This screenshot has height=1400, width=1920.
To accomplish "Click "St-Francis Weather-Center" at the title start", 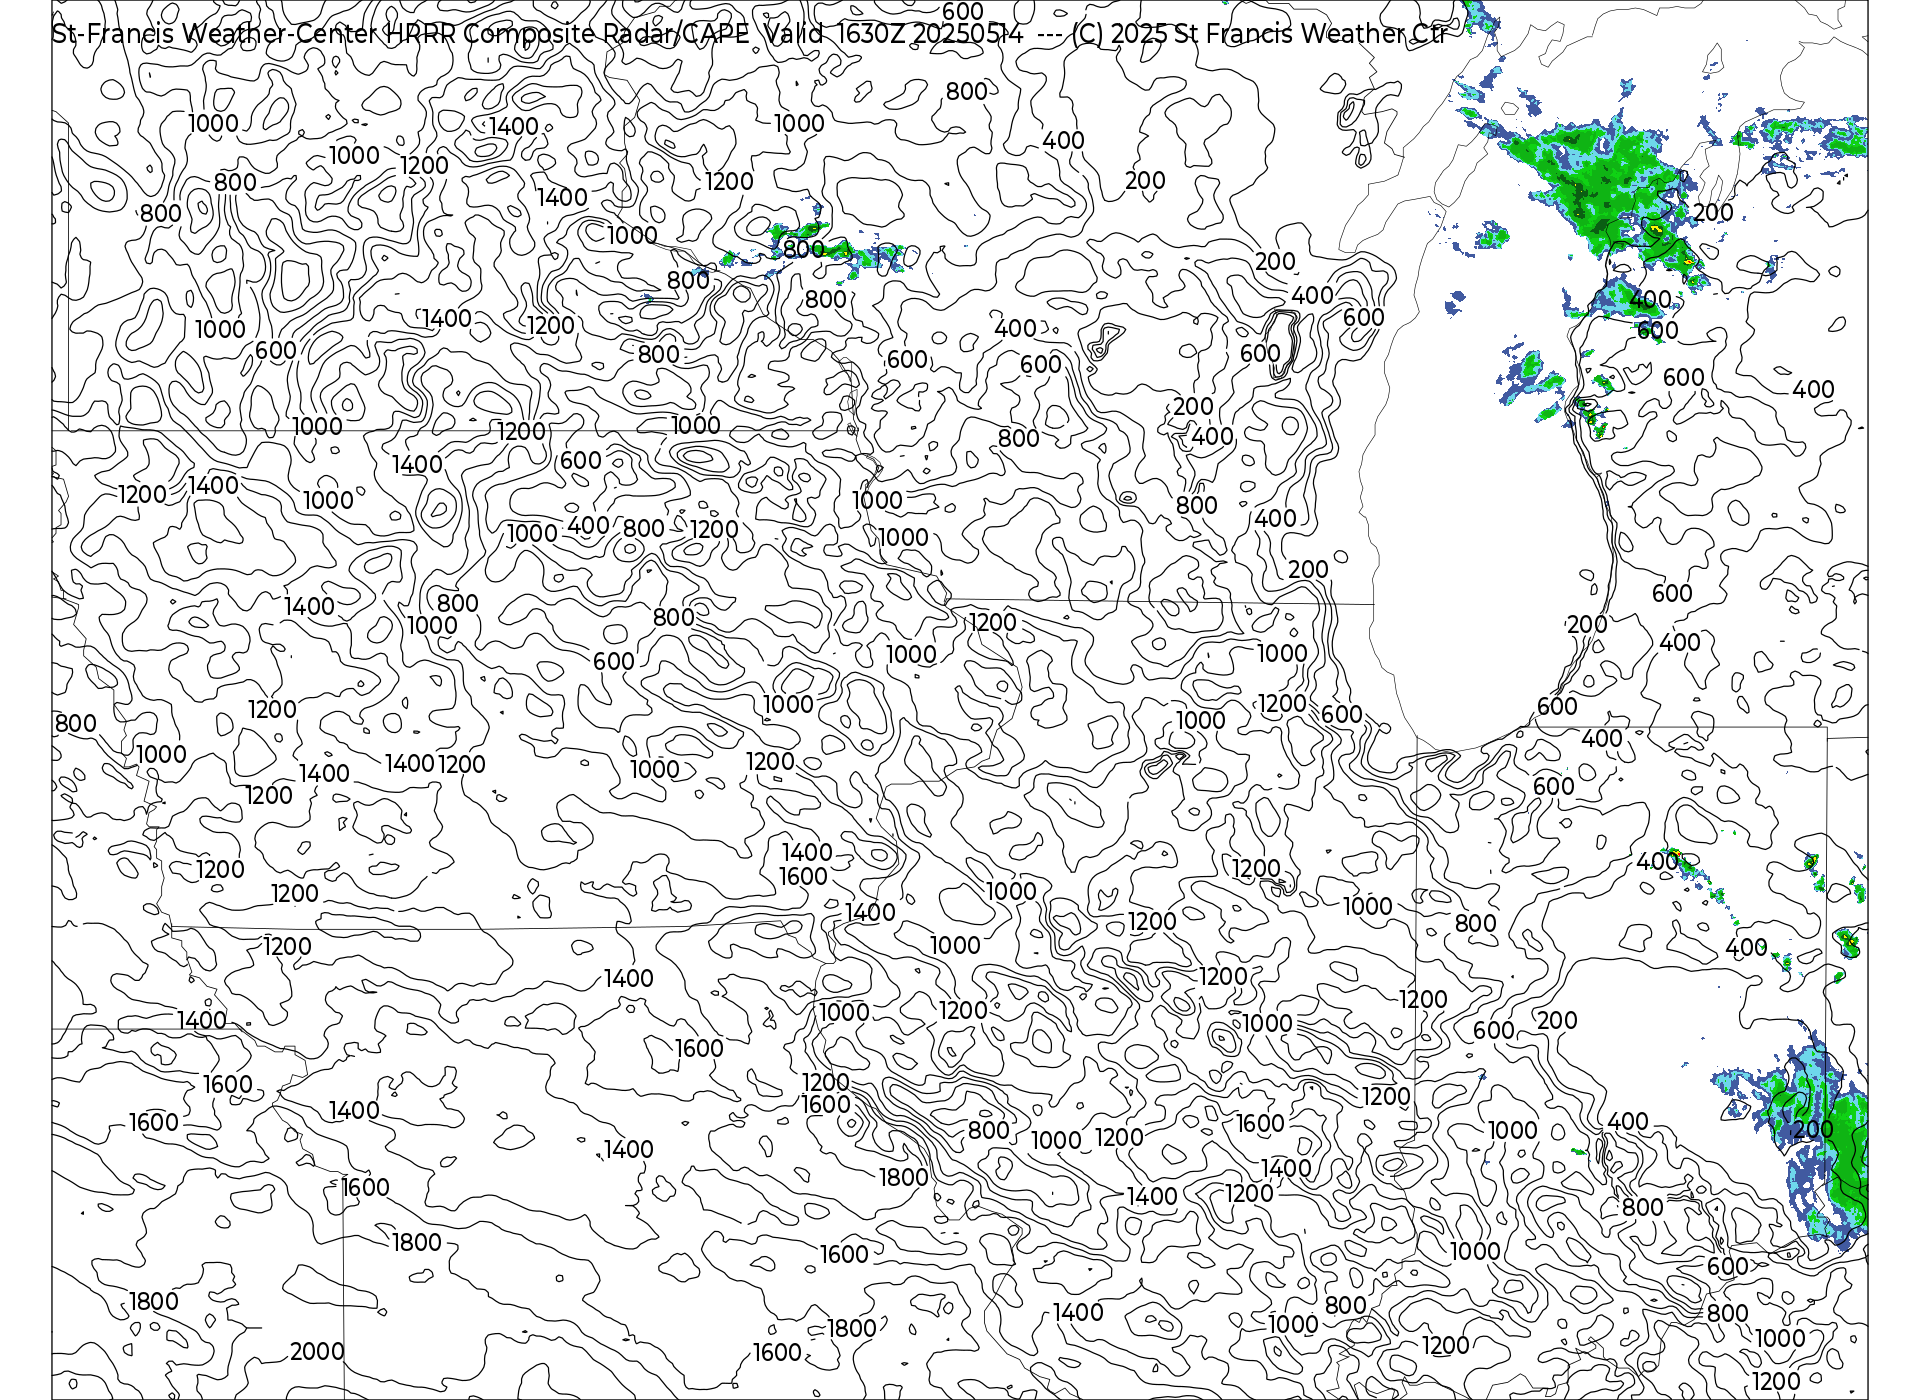I will [x=215, y=34].
